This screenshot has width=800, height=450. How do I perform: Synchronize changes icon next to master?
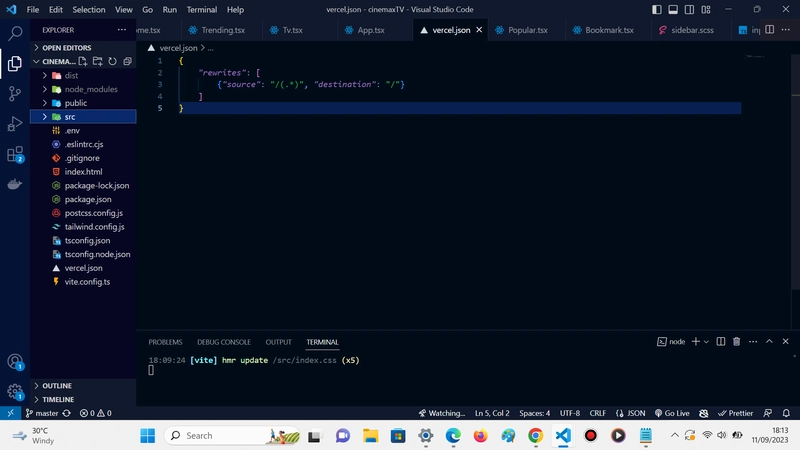pyautogui.click(x=66, y=413)
